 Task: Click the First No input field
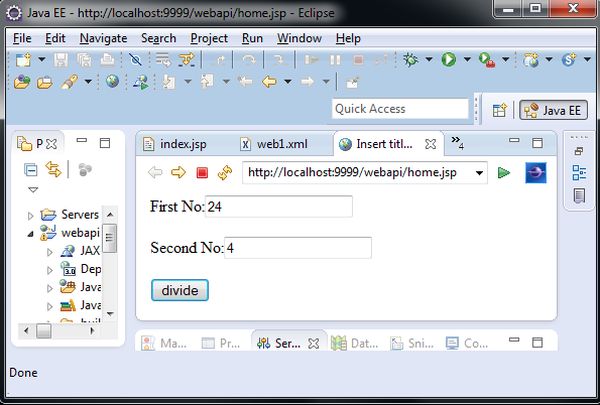click(x=279, y=206)
